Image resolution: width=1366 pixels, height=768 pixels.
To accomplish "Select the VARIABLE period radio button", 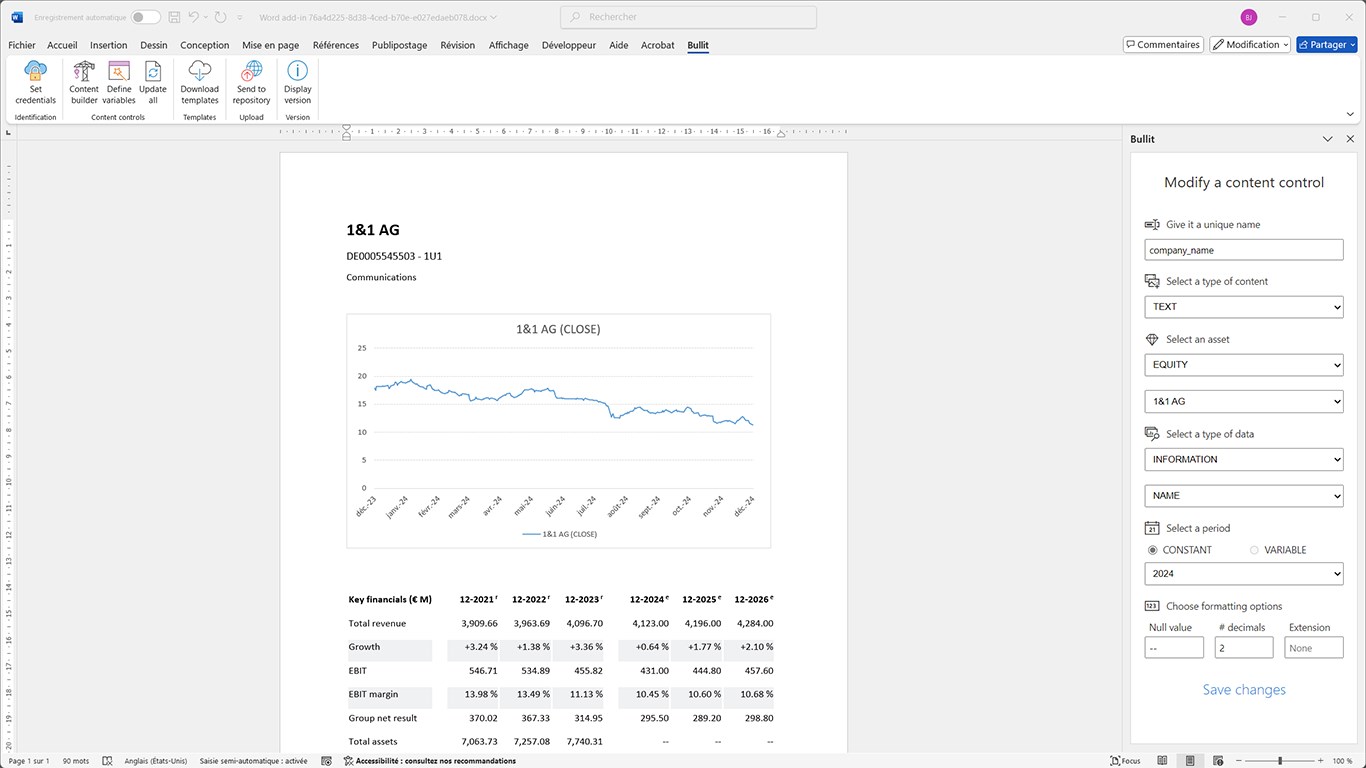I will (x=1254, y=550).
